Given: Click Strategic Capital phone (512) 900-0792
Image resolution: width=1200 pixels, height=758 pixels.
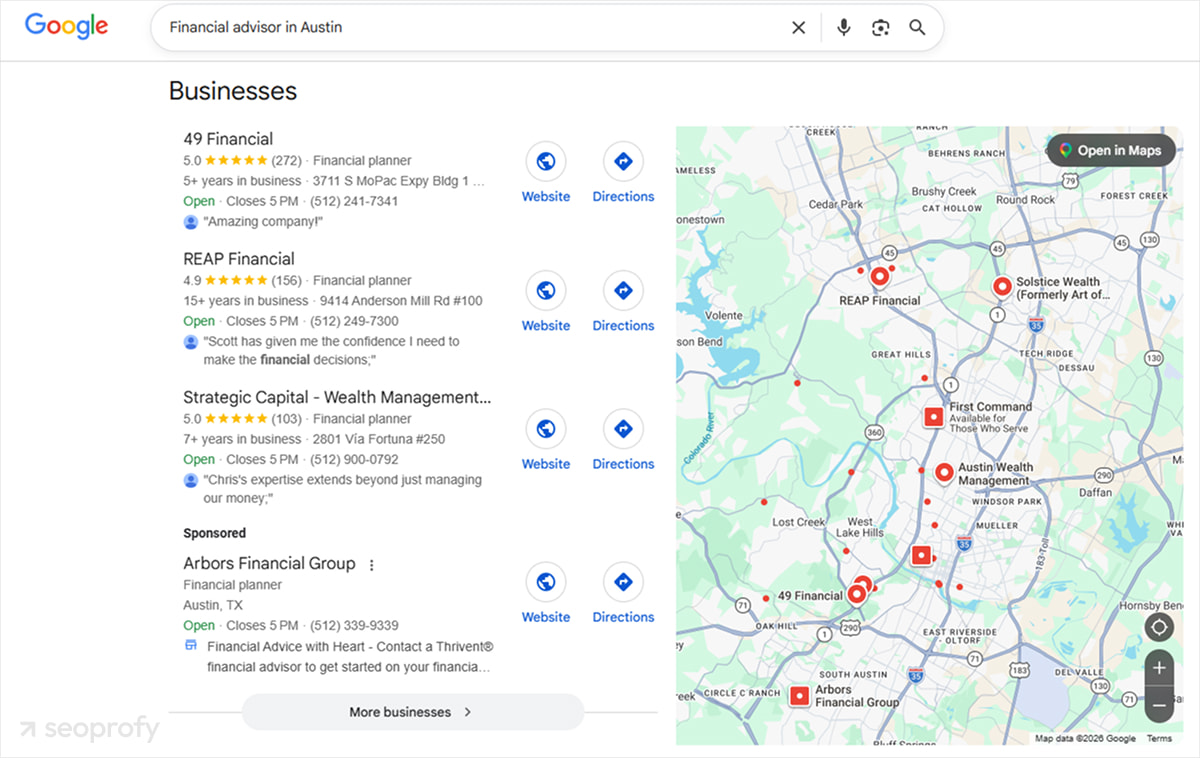Looking at the screenshot, I should coord(354,459).
